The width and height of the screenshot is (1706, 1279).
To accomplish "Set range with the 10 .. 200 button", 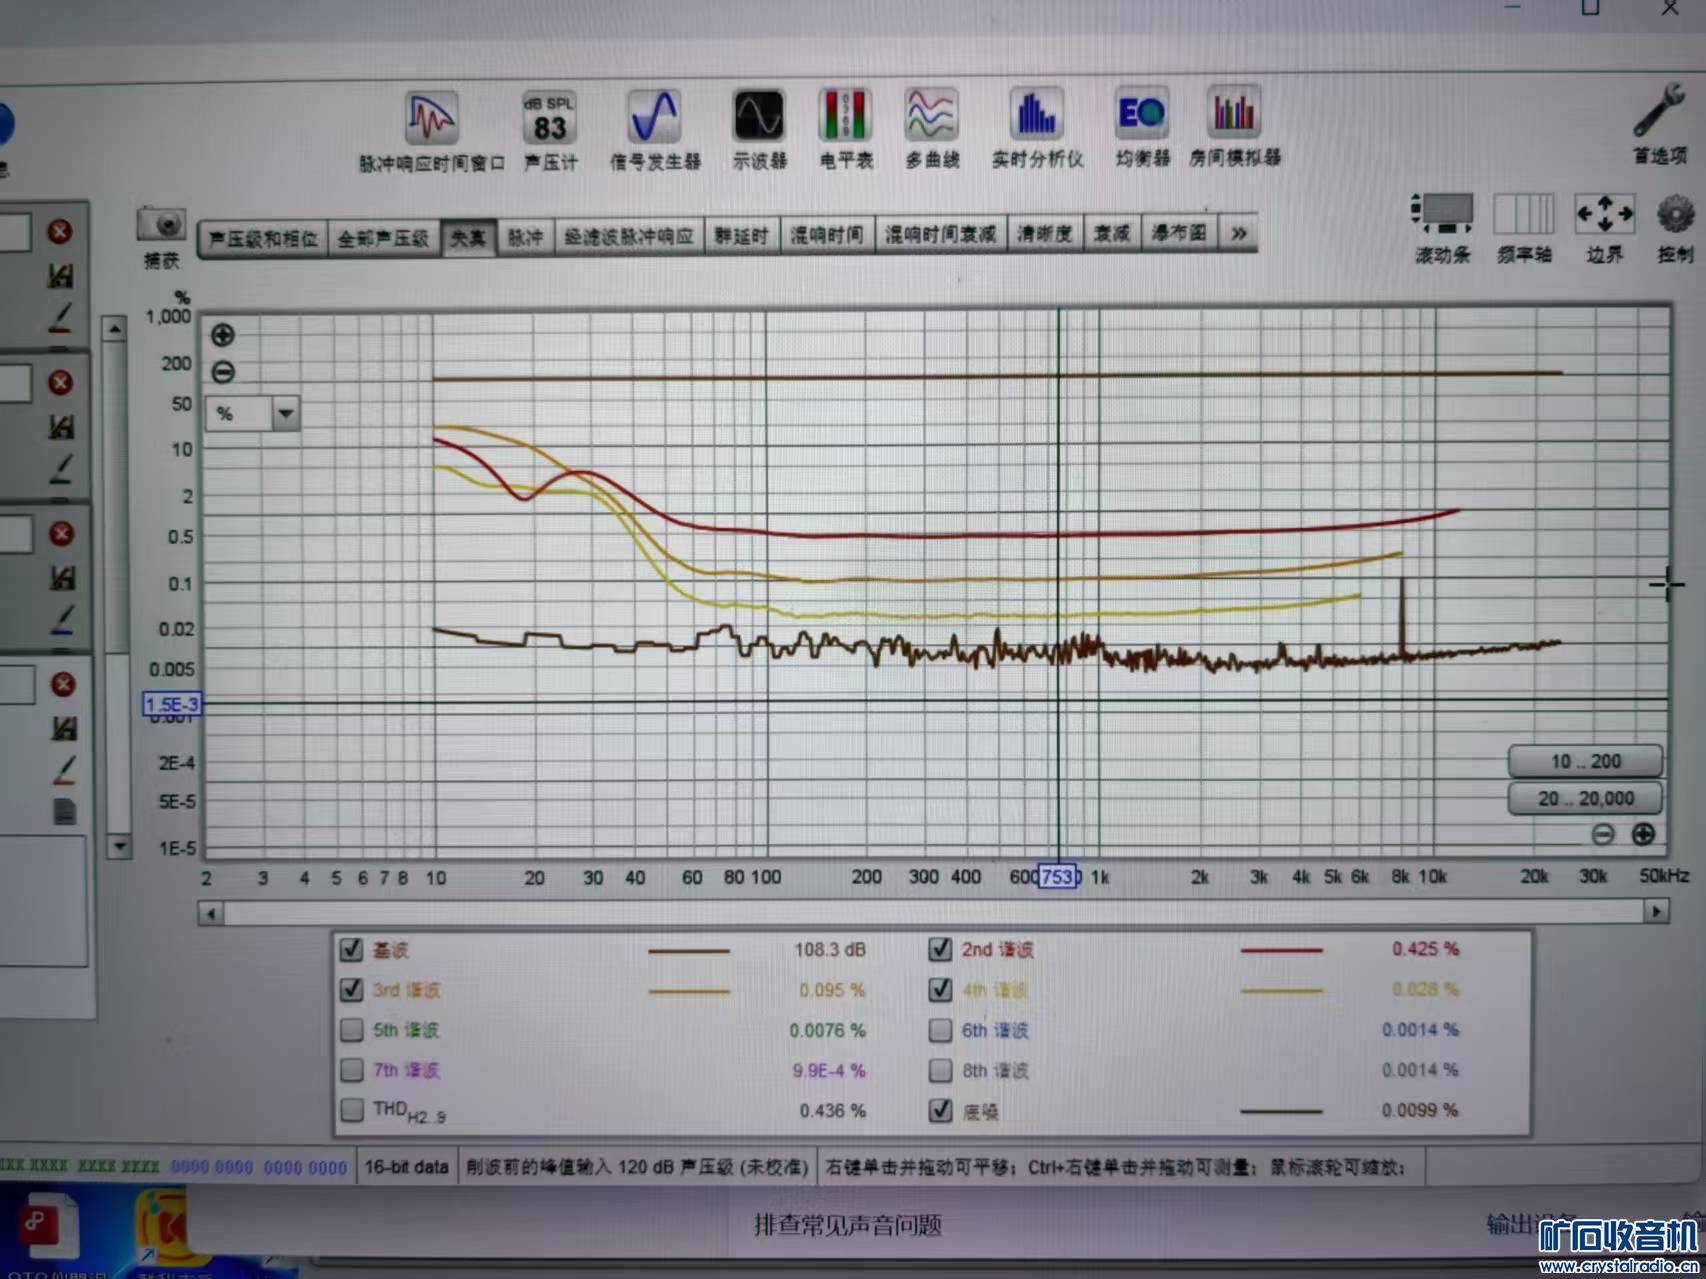I will click(1585, 761).
